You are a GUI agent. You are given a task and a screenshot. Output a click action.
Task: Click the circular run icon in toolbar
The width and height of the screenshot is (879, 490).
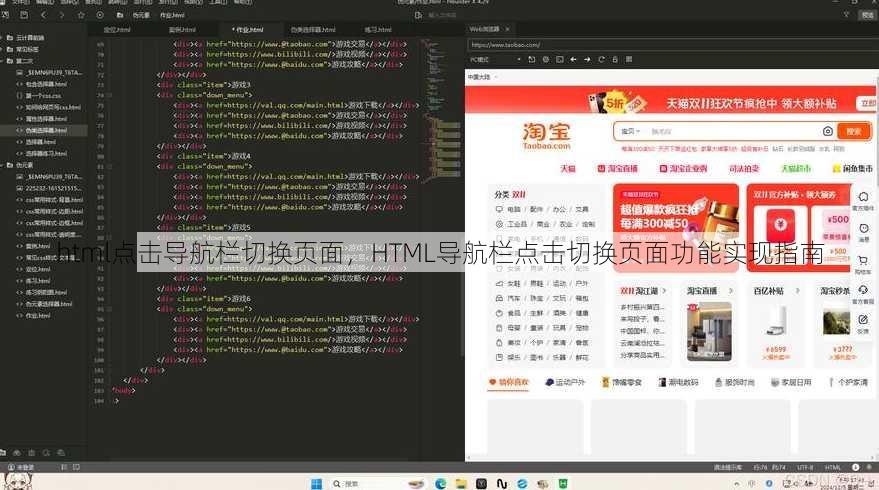pyautogui.click(x=100, y=15)
